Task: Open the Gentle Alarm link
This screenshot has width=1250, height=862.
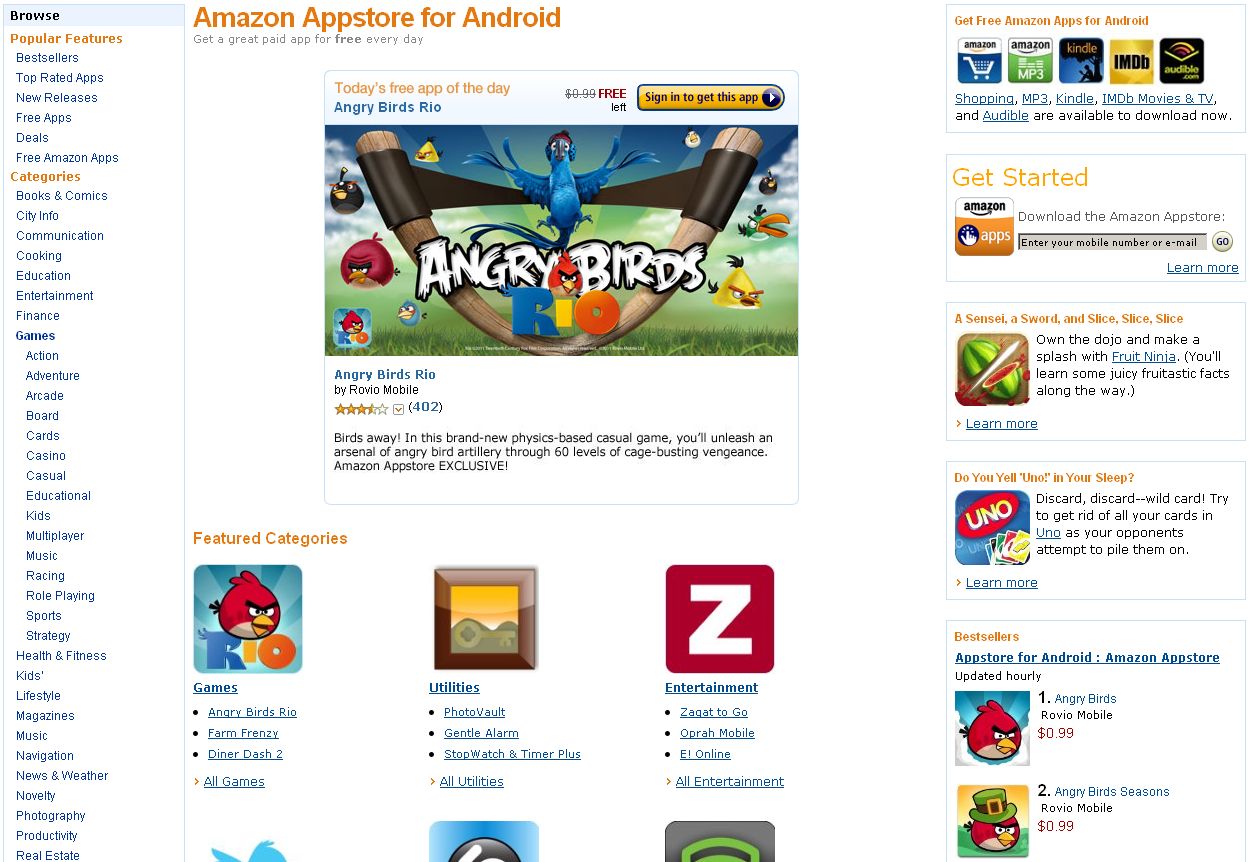Action: point(481,733)
